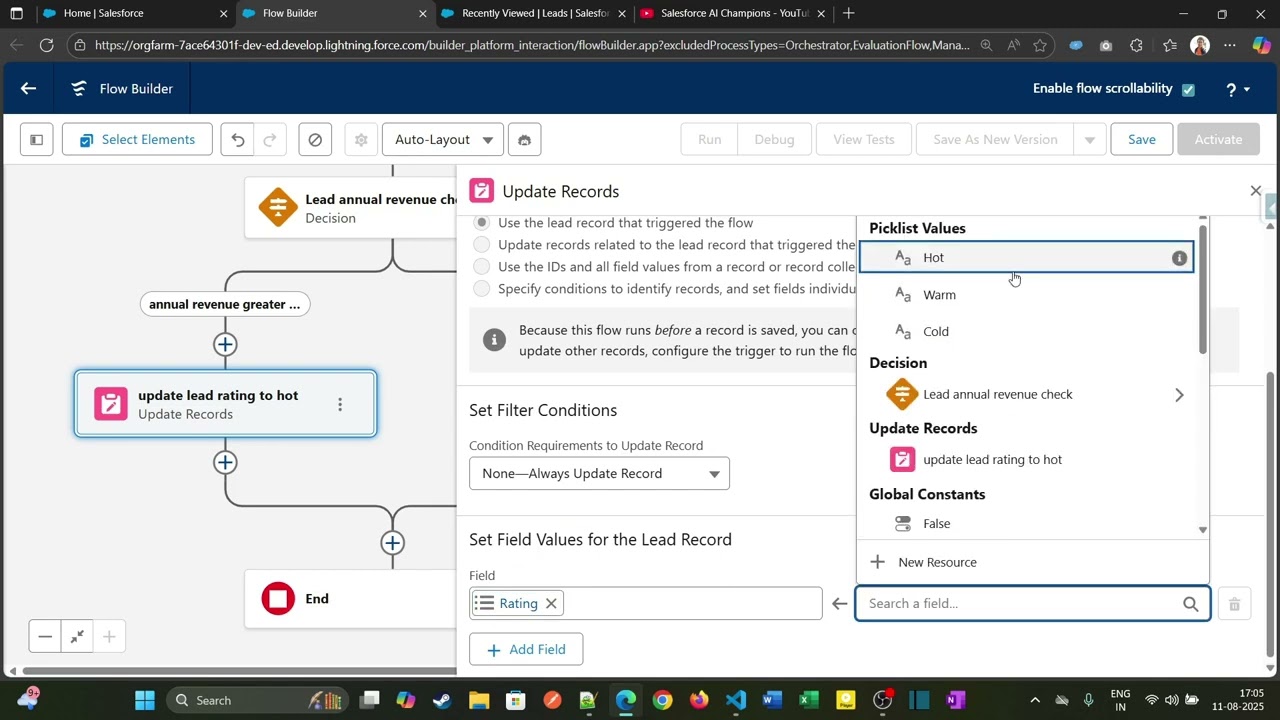Viewport: 1280px width, 720px height.
Task: Click fit-to-view expand icon on canvas
Action: 77,637
